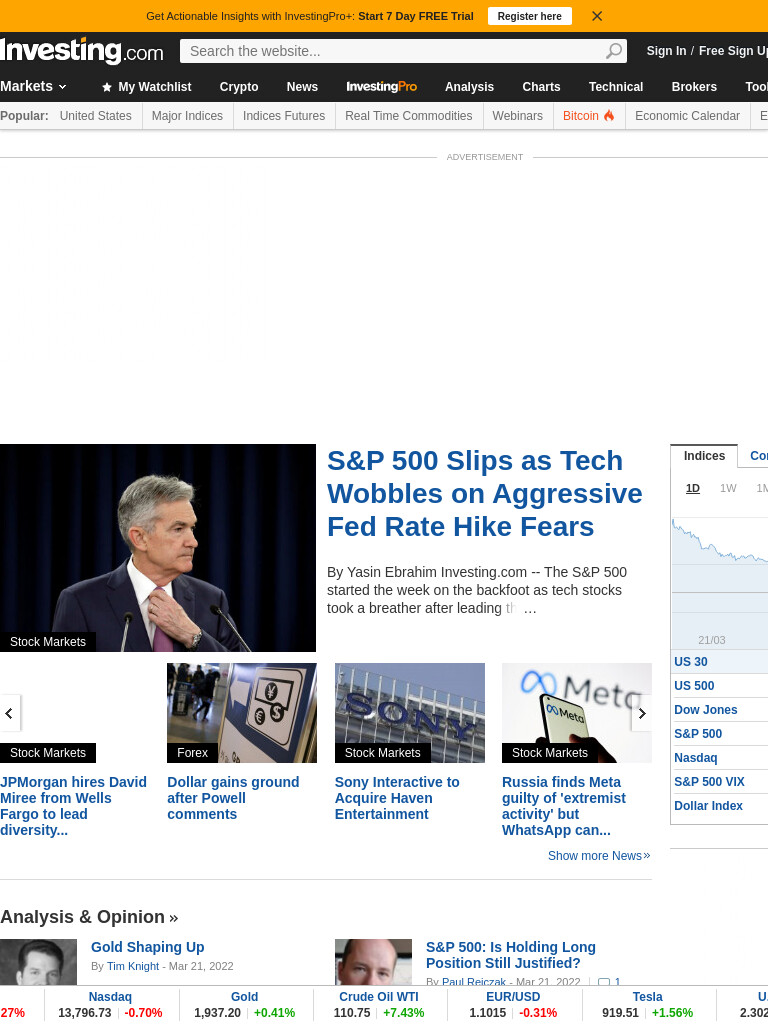This screenshot has width=768, height=1024.
Task: Select the 1W chart timeframe
Action: (x=728, y=488)
